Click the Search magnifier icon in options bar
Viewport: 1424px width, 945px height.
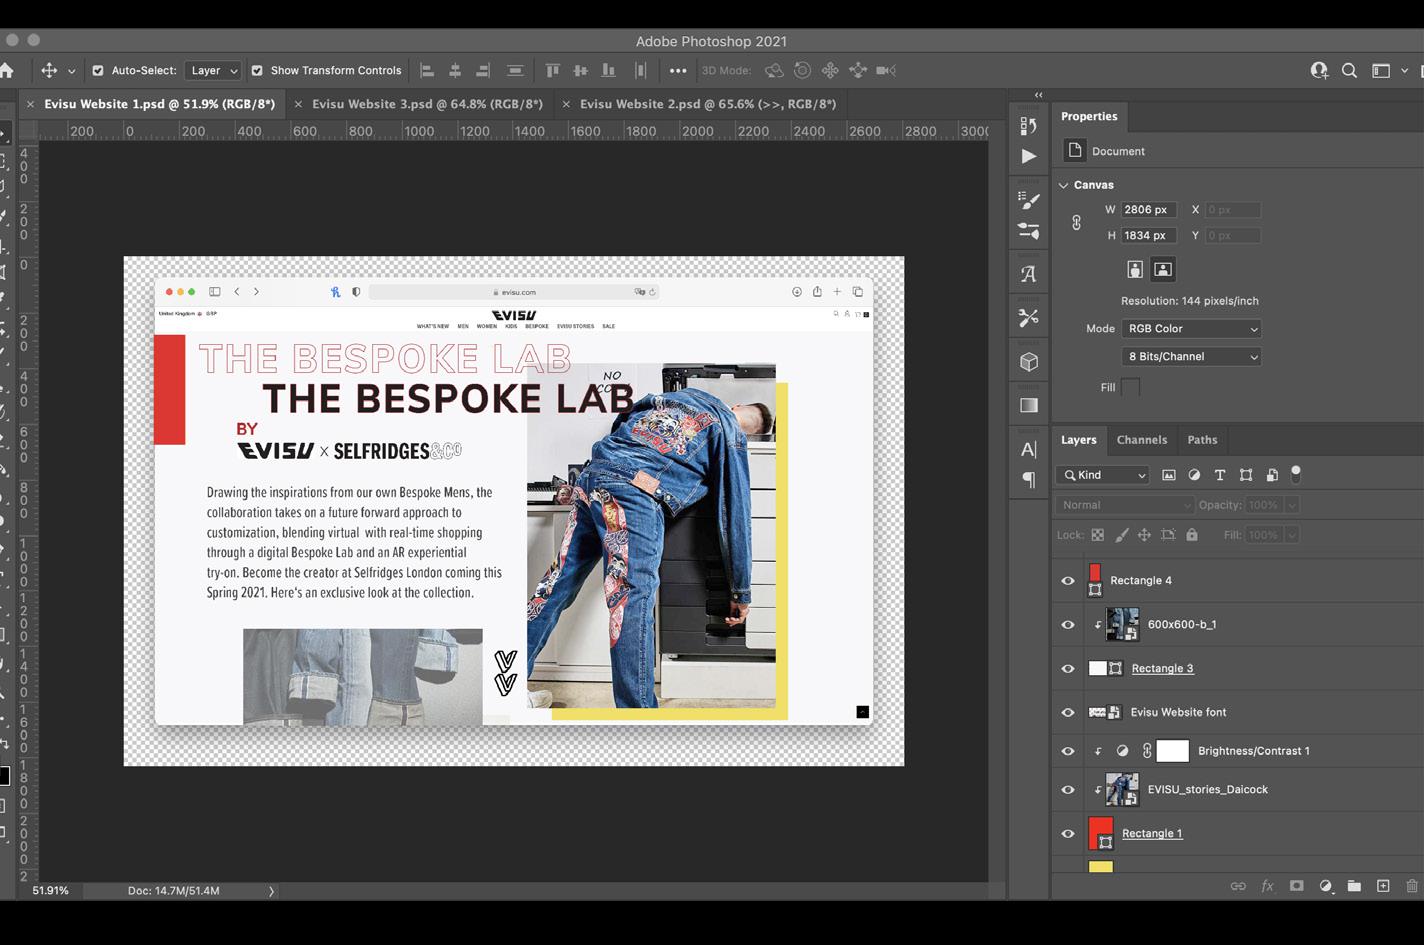pyautogui.click(x=1349, y=70)
